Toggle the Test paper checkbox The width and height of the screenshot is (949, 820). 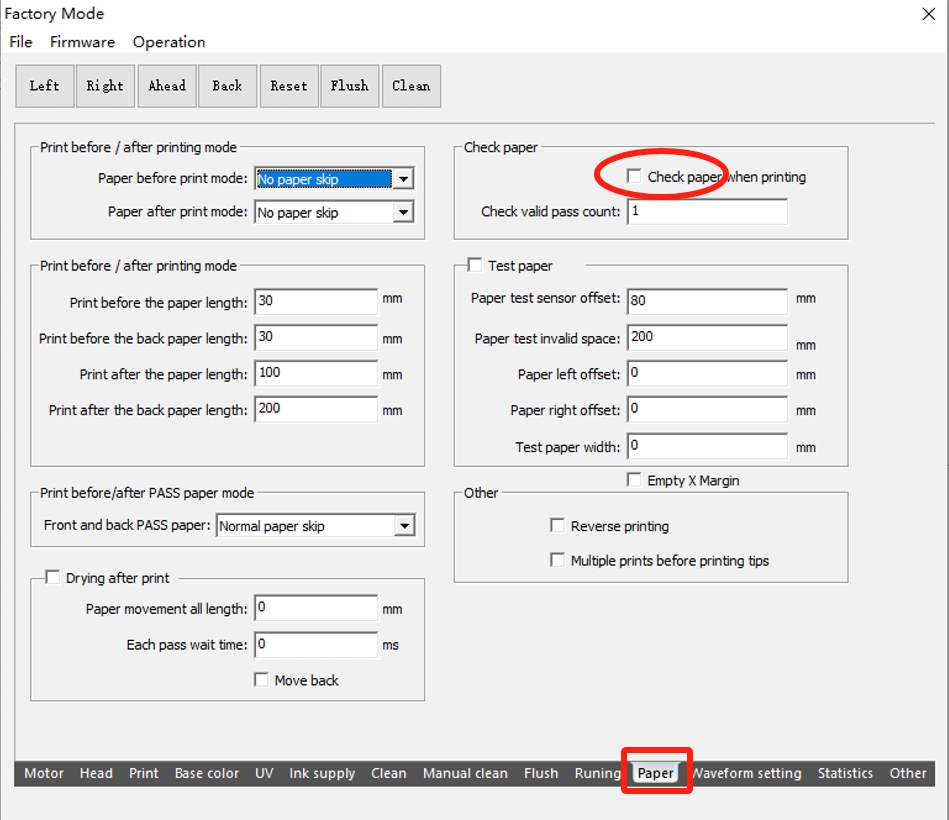pos(475,266)
